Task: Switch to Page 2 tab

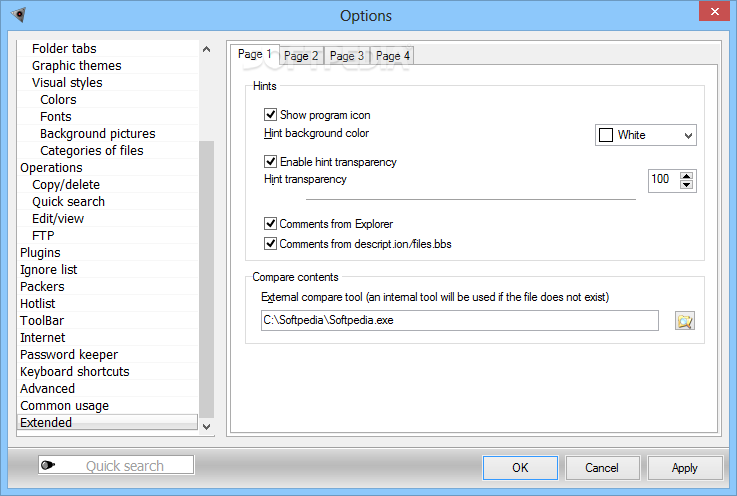Action: [301, 56]
